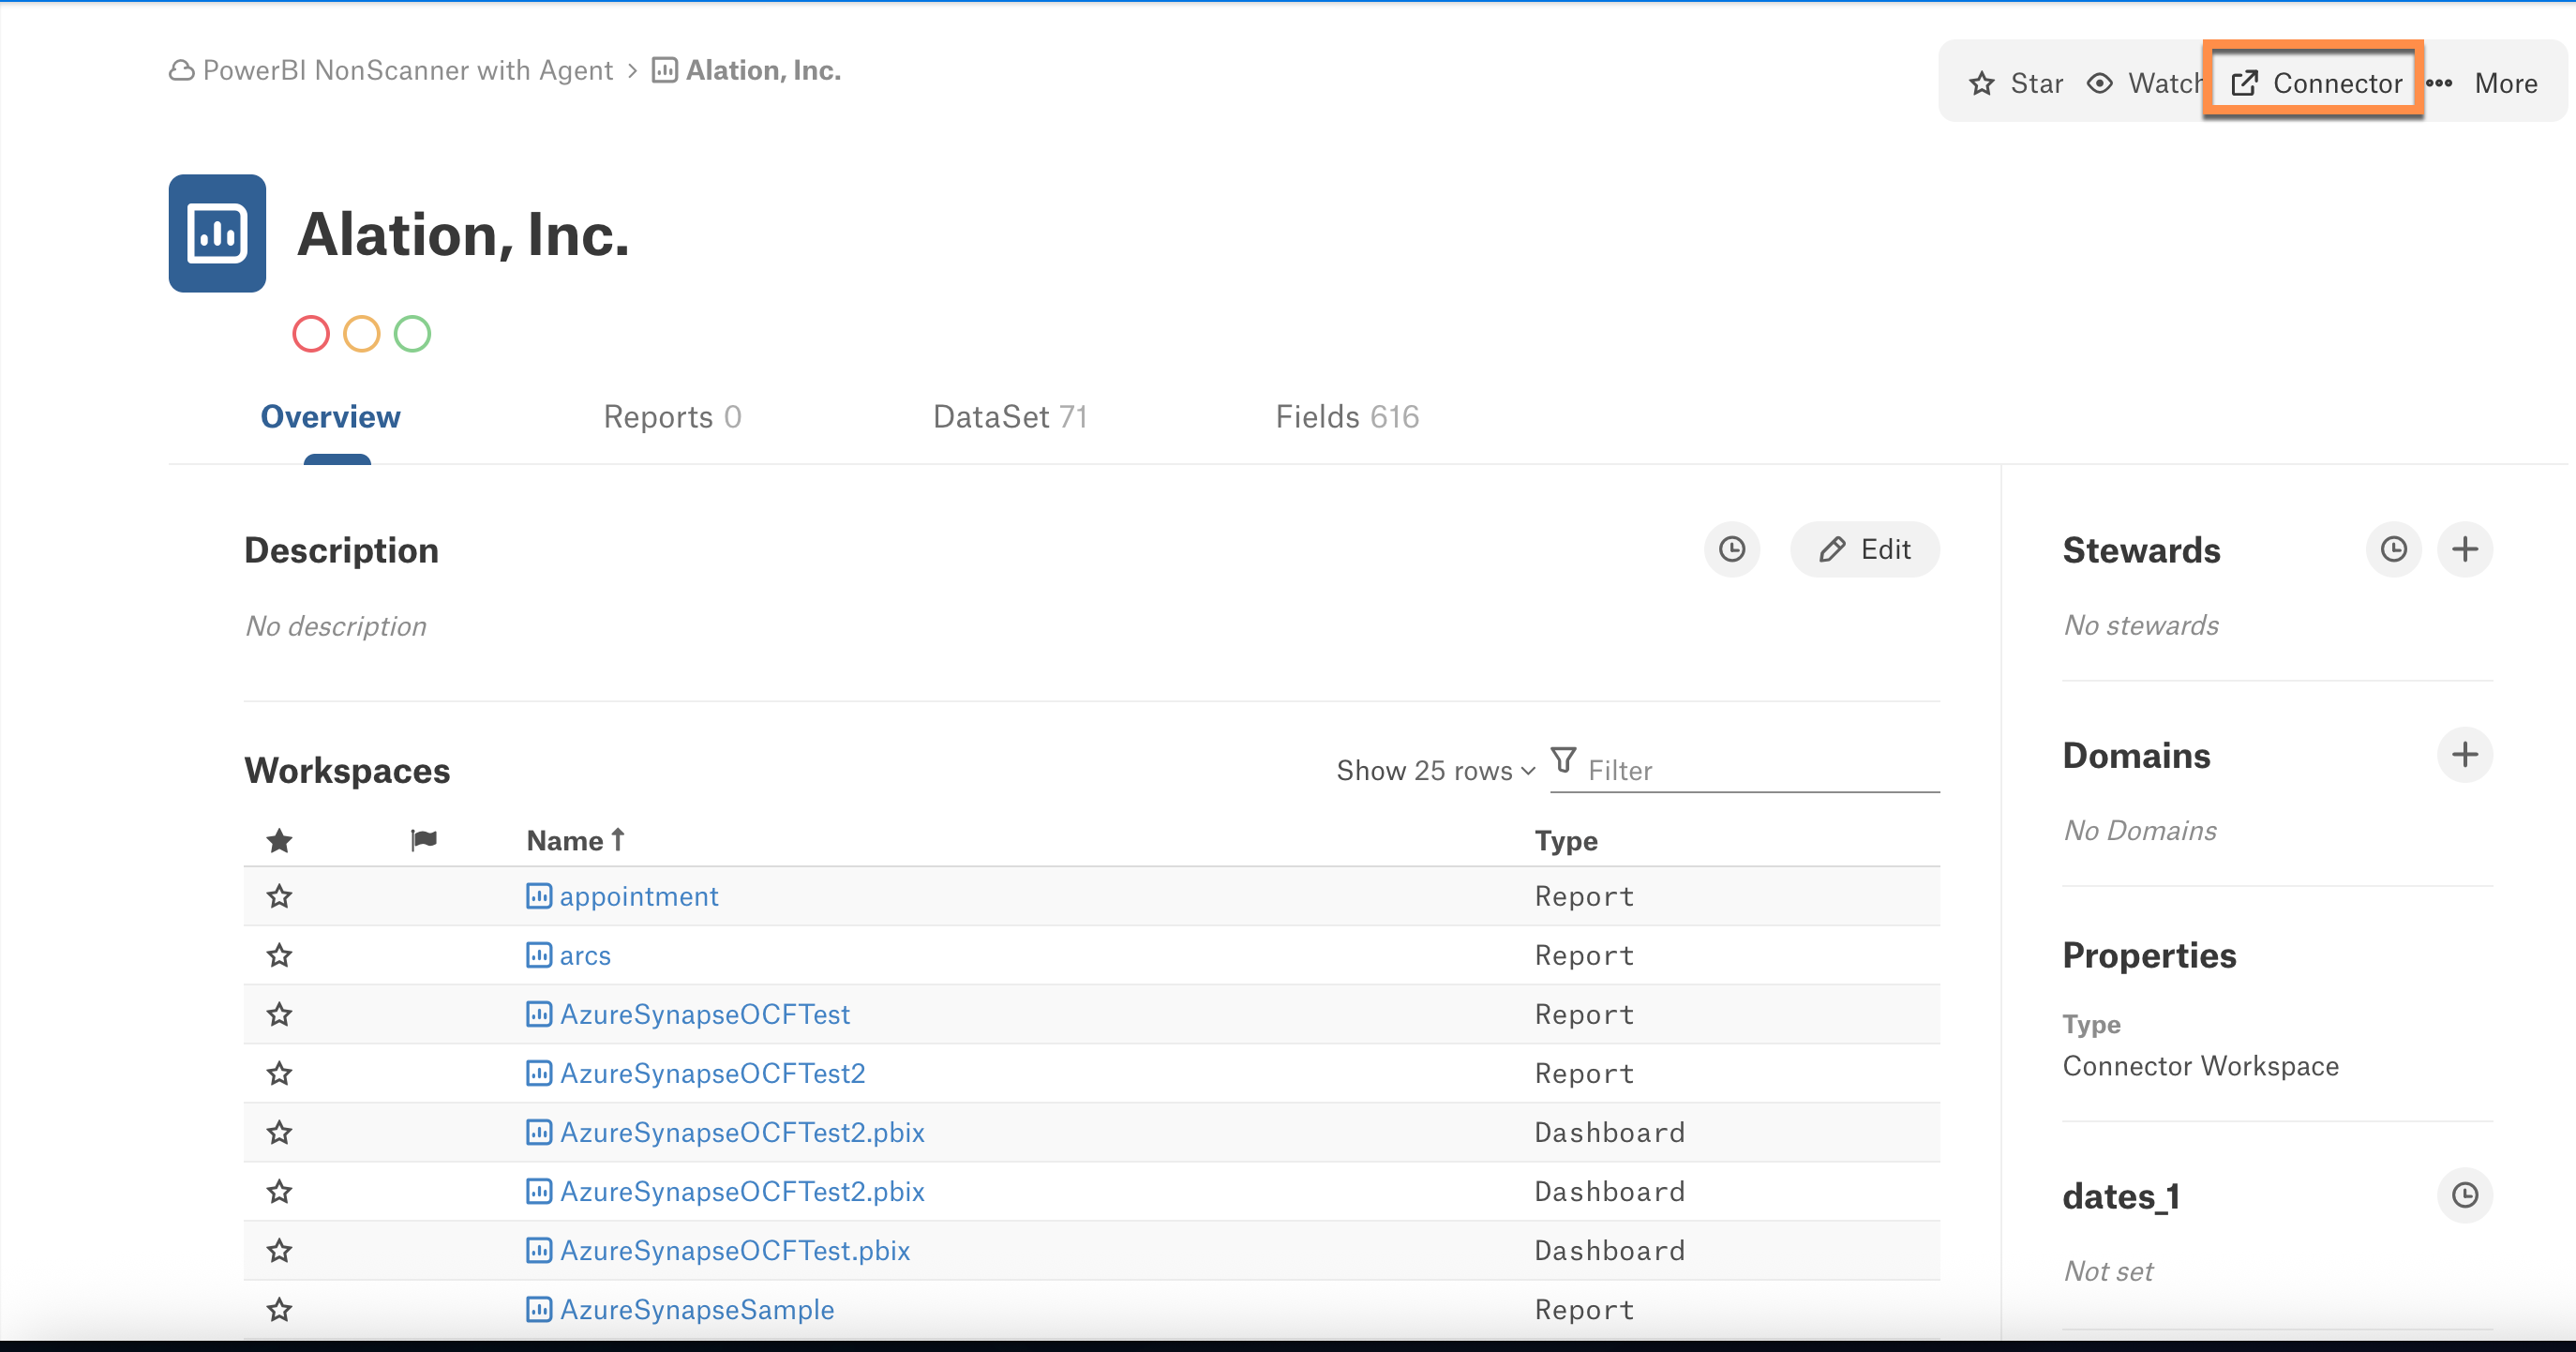This screenshot has height=1352, width=2576.
Task: Open the Connector external link
Action: (2314, 83)
